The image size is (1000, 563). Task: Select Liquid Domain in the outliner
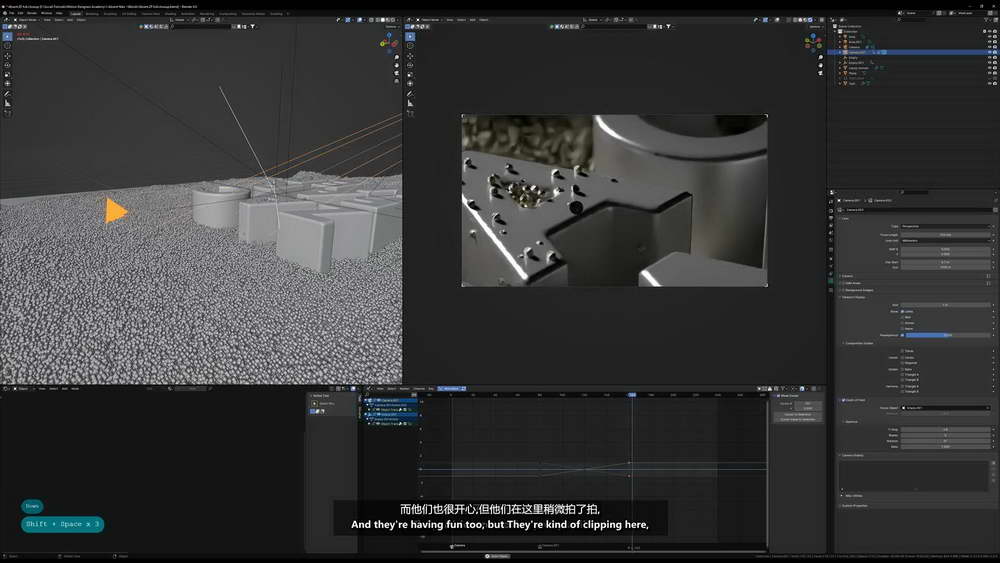tap(858, 68)
